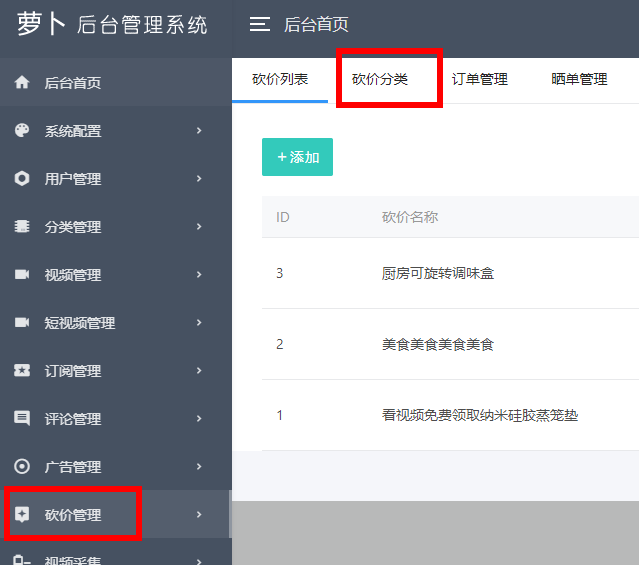The height and width of the screenshot is (565, 639).
Task: Switch to the 砍价列表 tab
Action: click(x=280, y=79)
